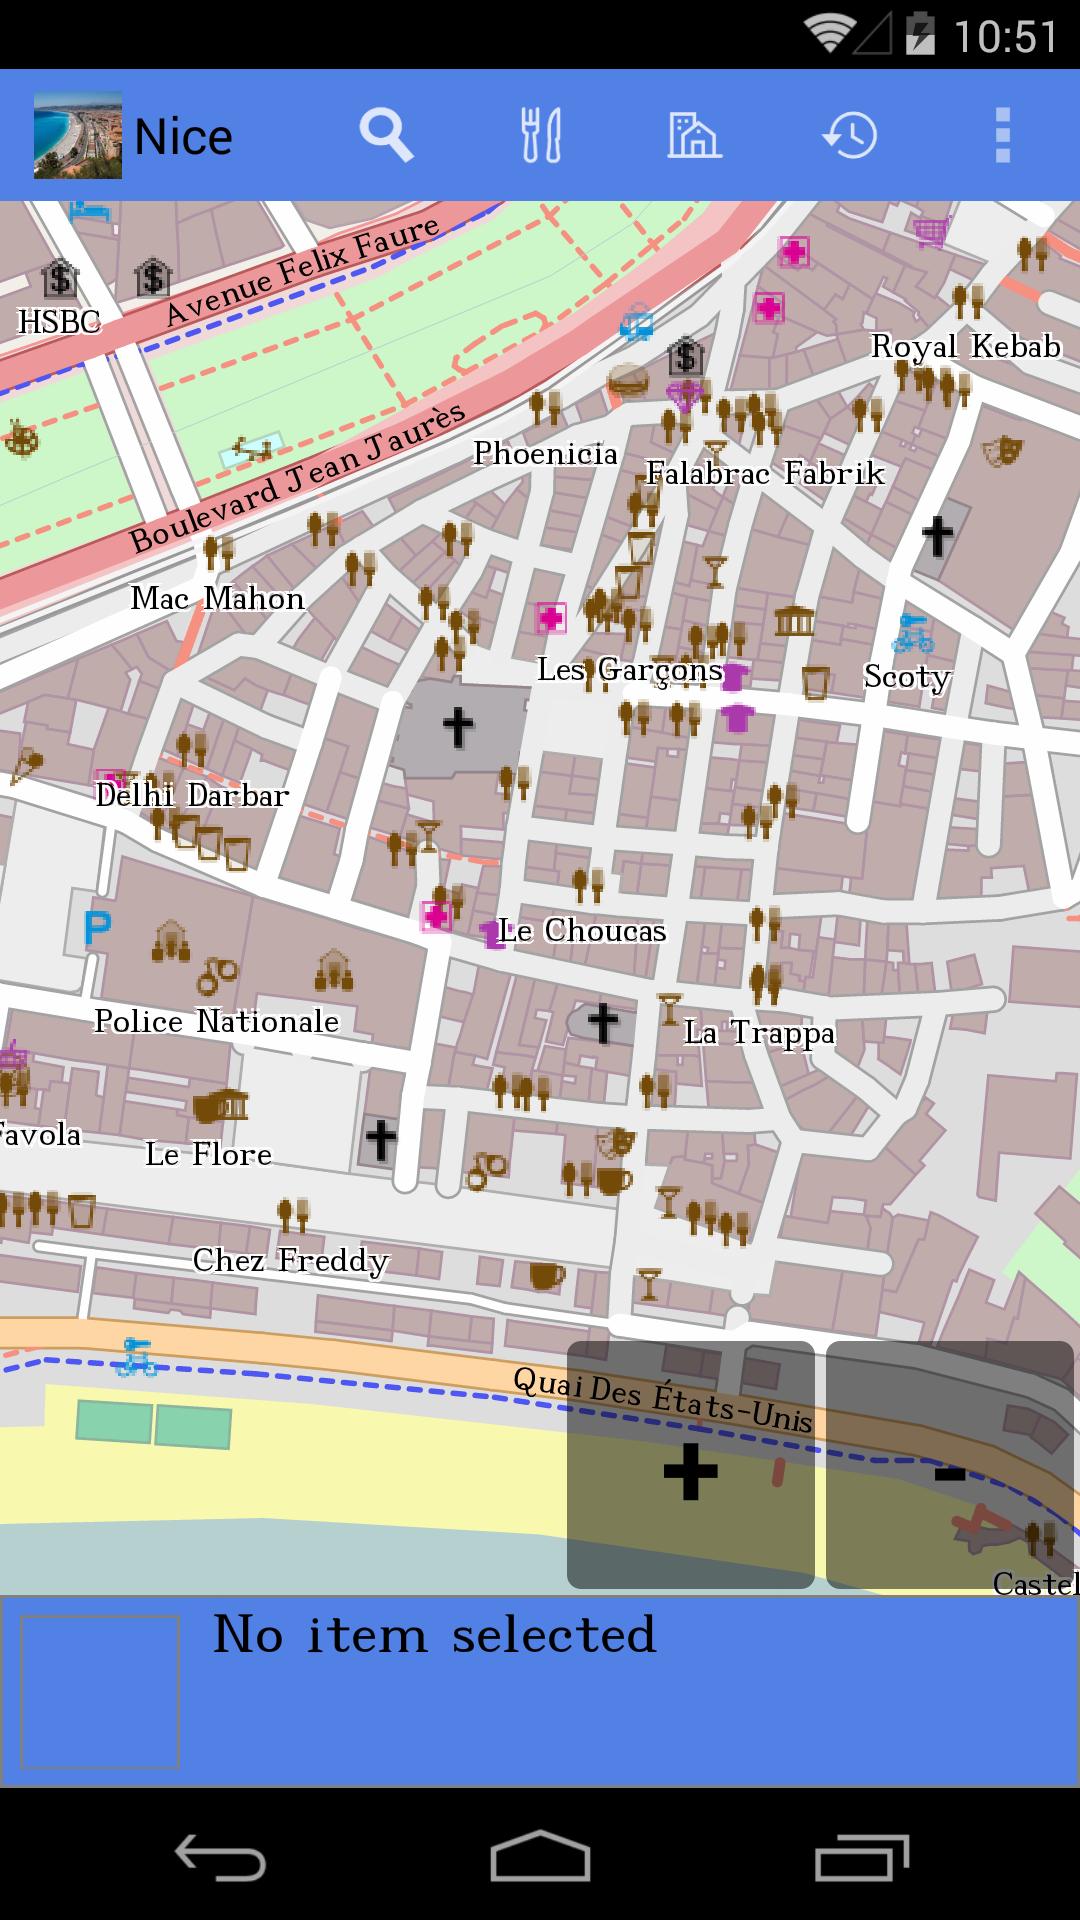This screenshot has height=1920, width=1080.
Task: Tap the bicycle icon near the beach
Action: 135,1357
